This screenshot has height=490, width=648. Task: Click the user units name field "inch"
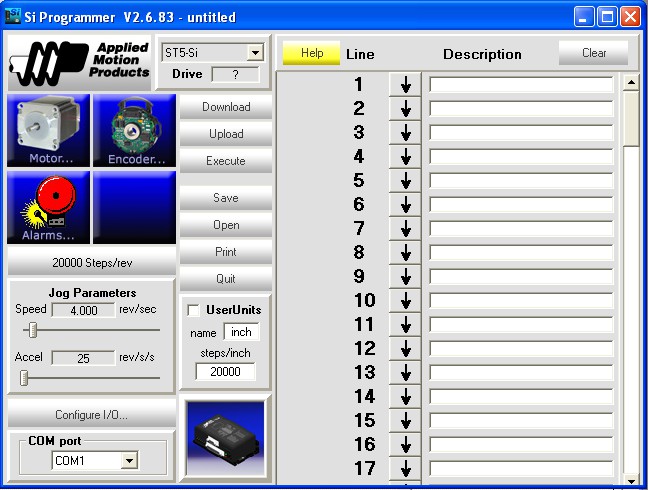pyautogui.click(x=241, y=332)
